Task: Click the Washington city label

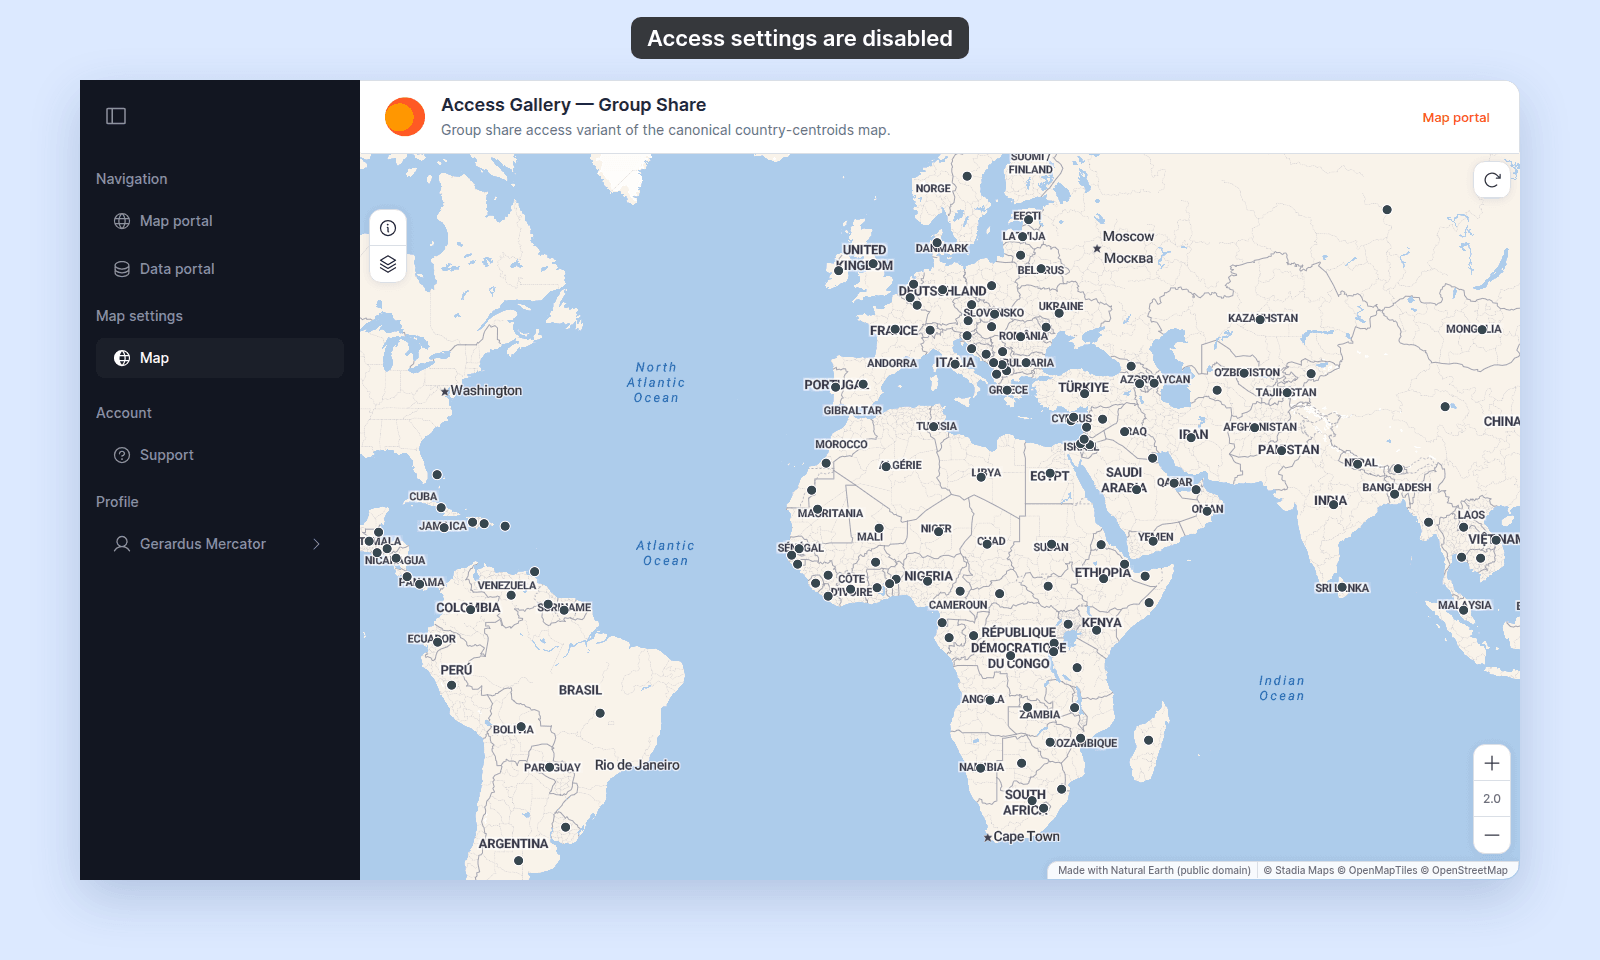Action: (486, 391)
